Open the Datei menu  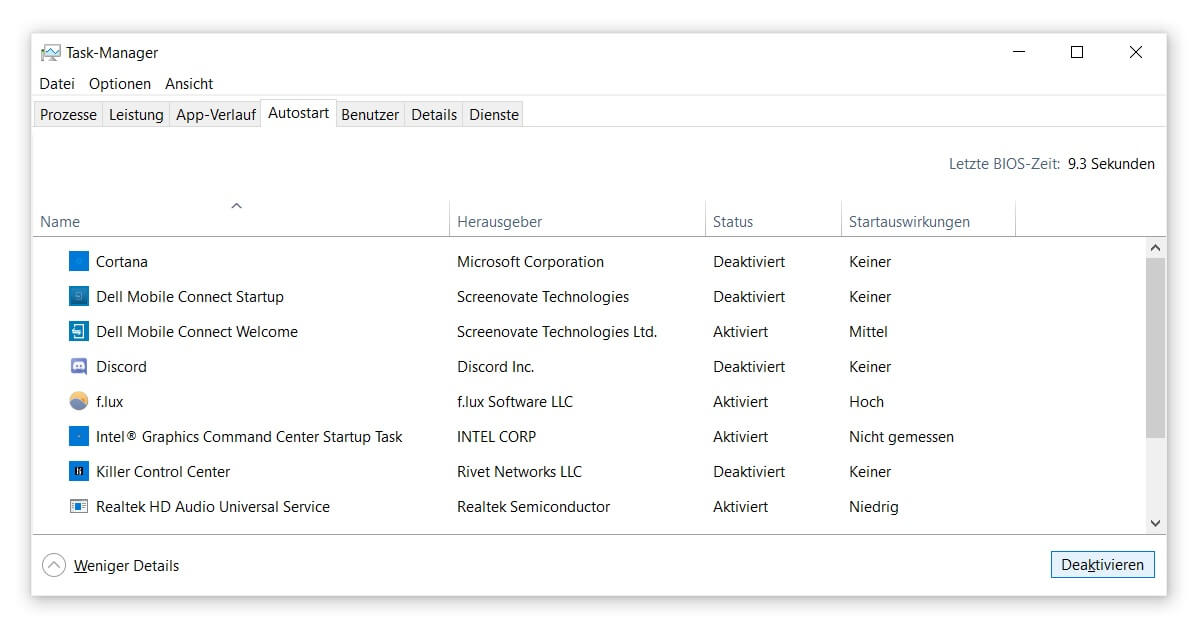pos(57,84)
